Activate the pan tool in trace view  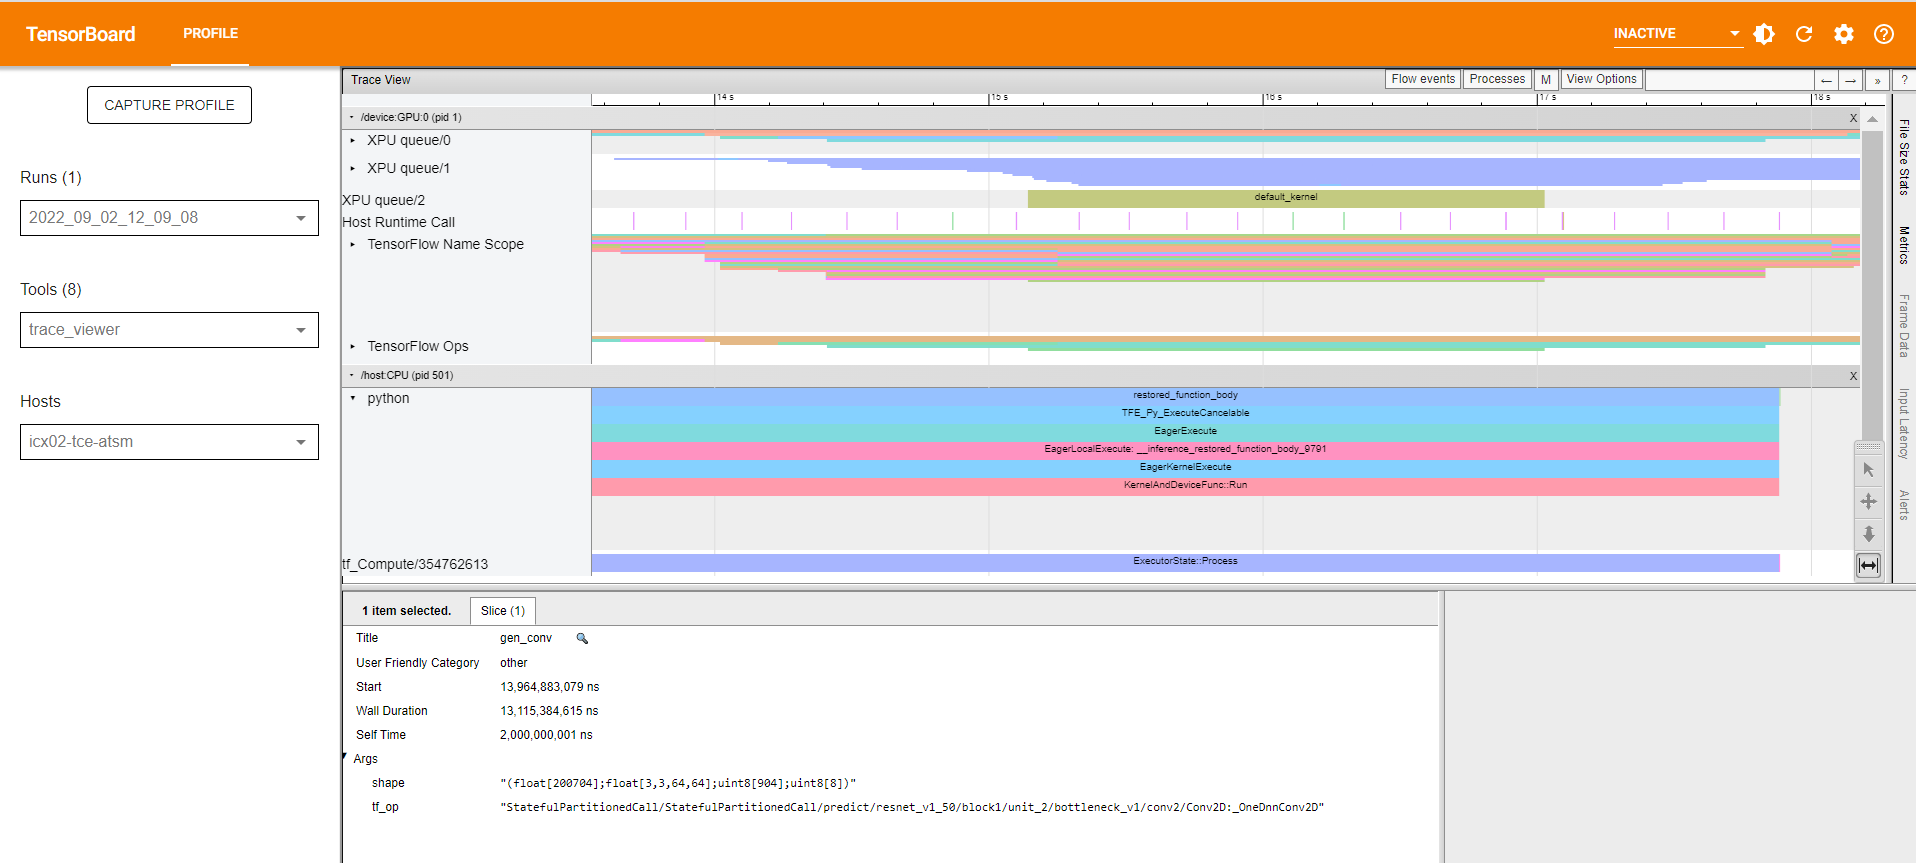click(1868, 502)
